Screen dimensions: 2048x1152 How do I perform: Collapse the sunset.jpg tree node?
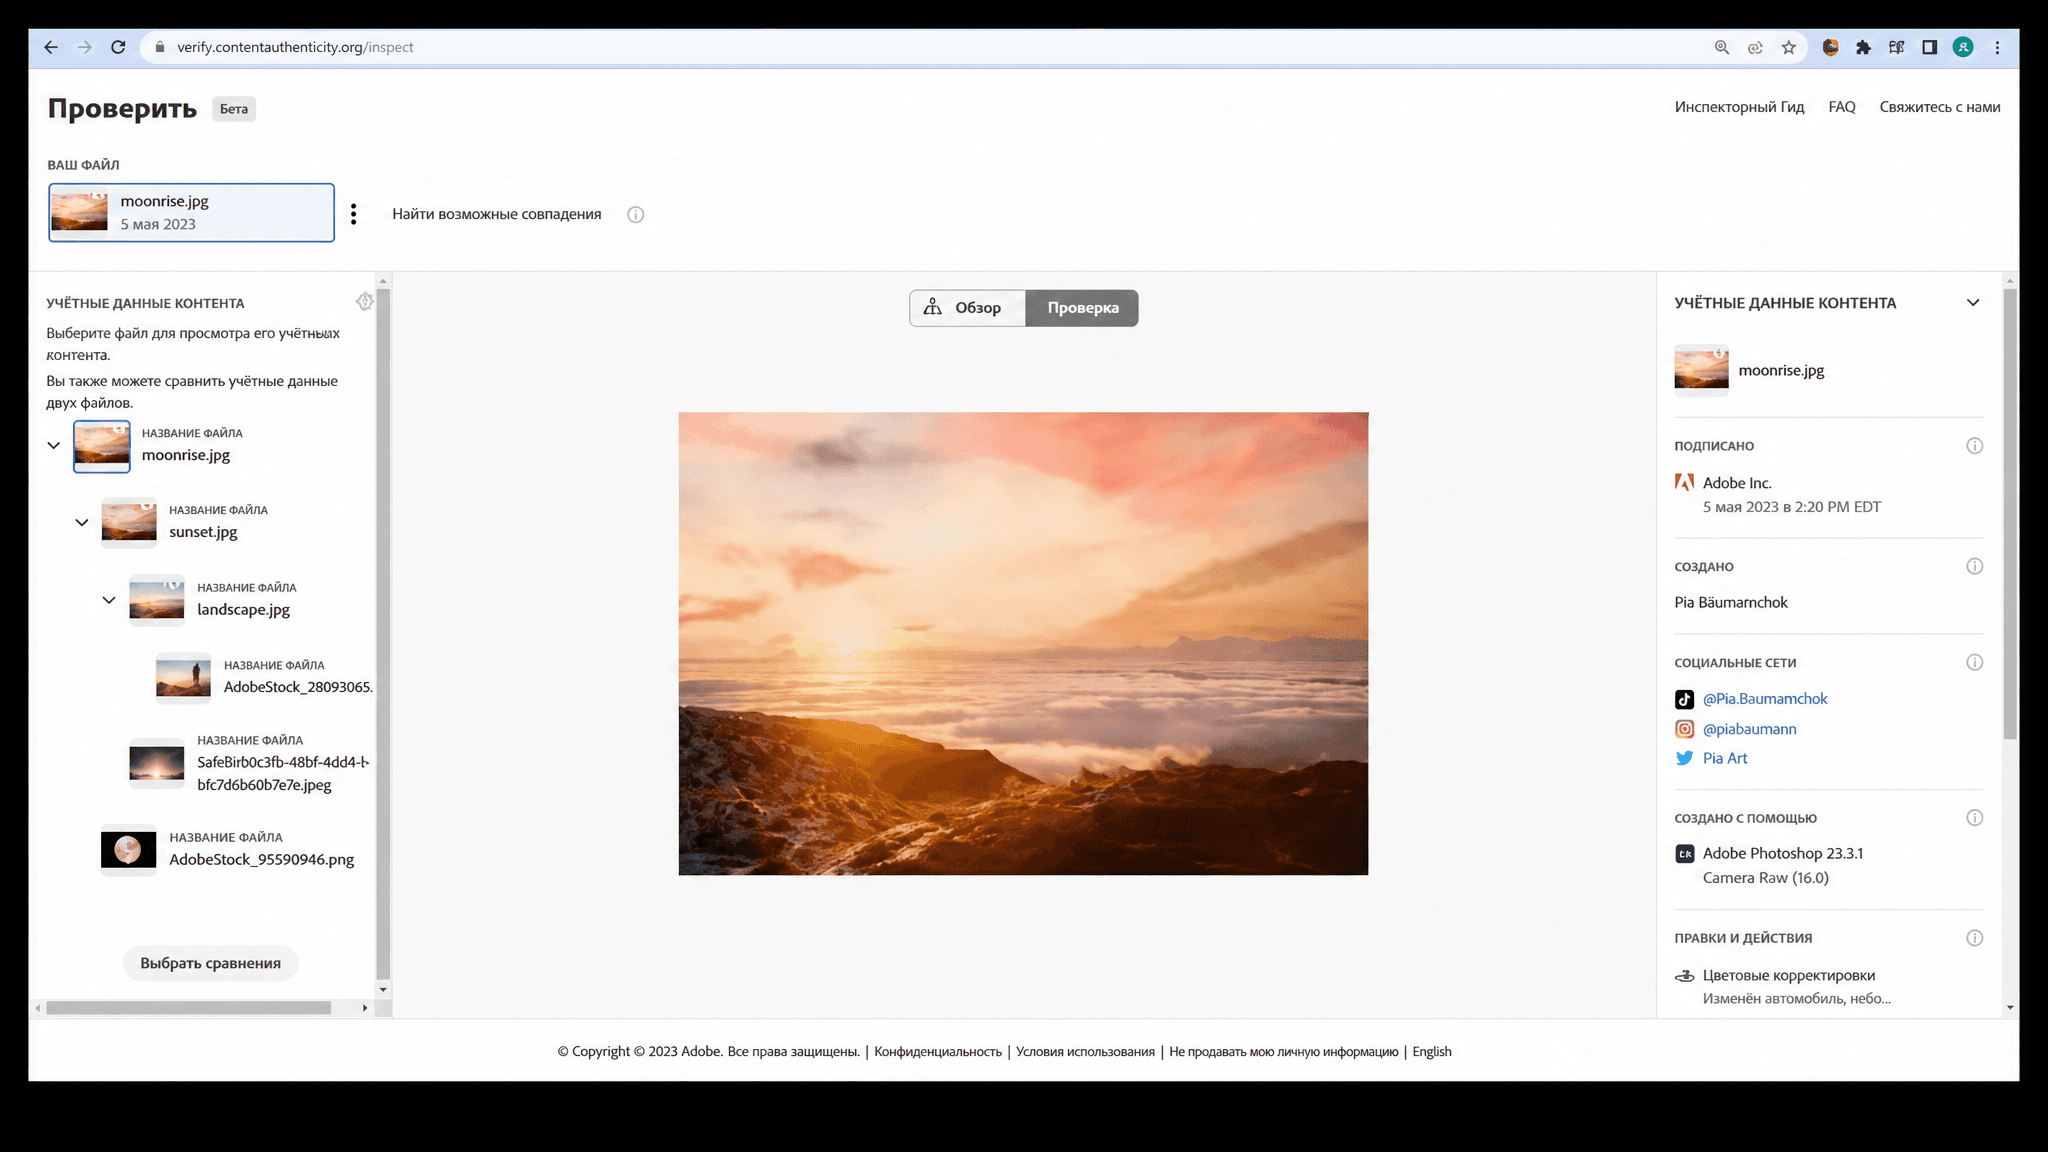[82, 522]
